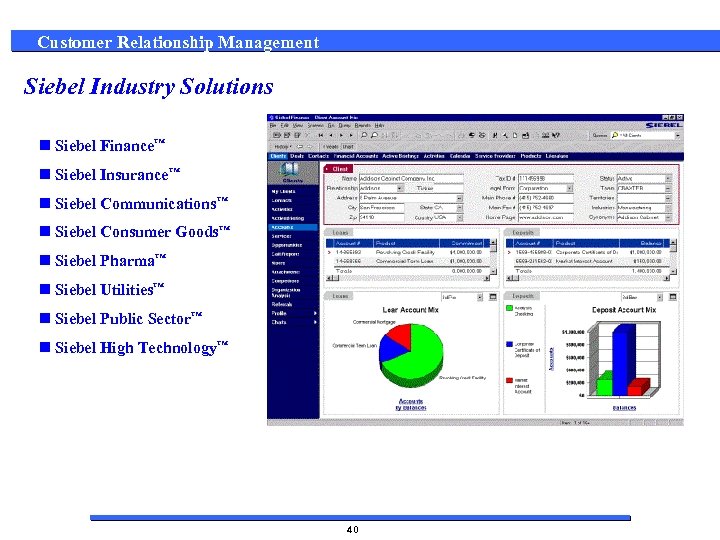Click the Tax ID # input field
The width and height of the screenshot is (720, 540).
[546, 179]
